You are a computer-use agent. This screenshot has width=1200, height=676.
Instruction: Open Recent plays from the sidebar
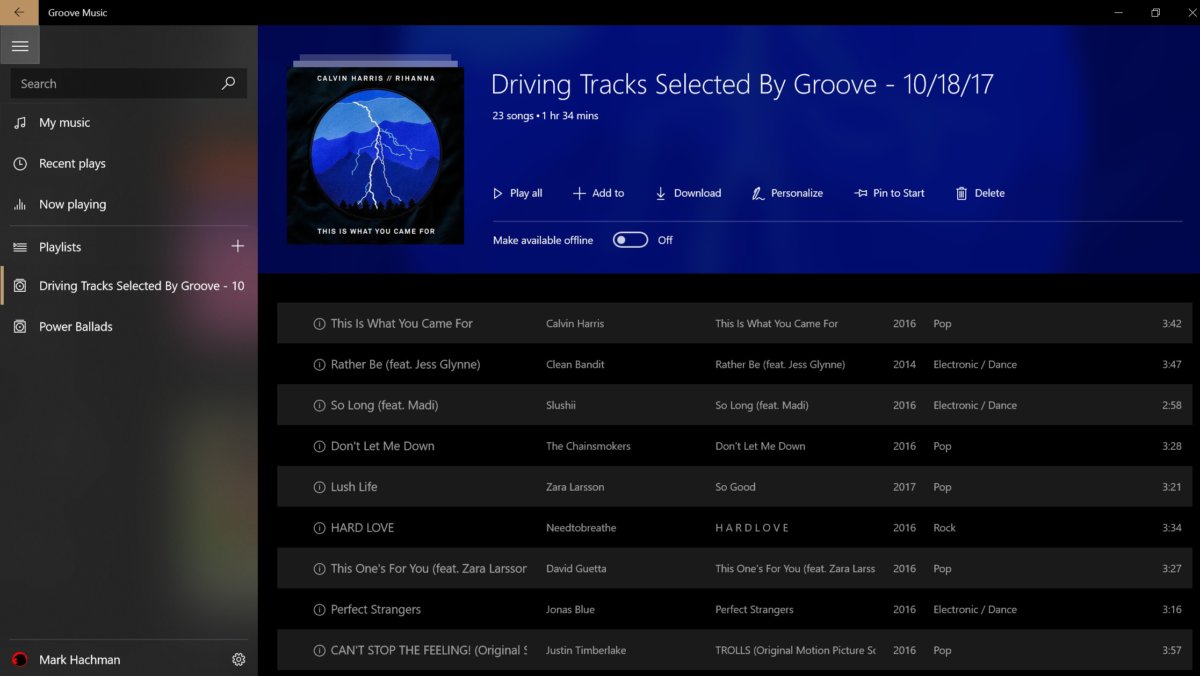click(19, 163)
